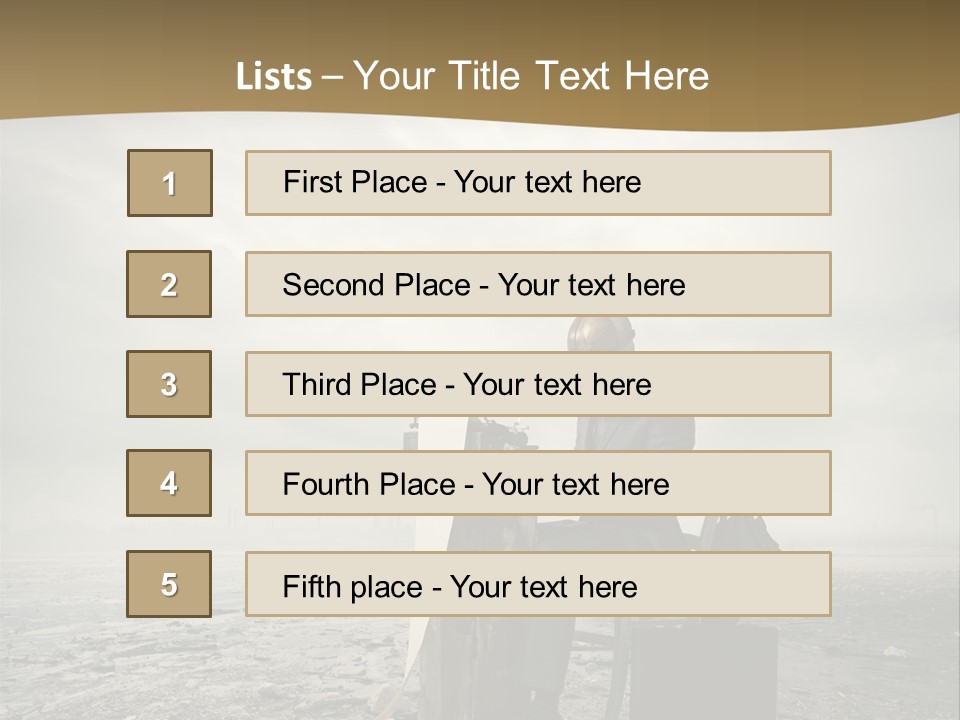Select the Fourth Place text box
The image size is (960, 720).
point(538,483)
